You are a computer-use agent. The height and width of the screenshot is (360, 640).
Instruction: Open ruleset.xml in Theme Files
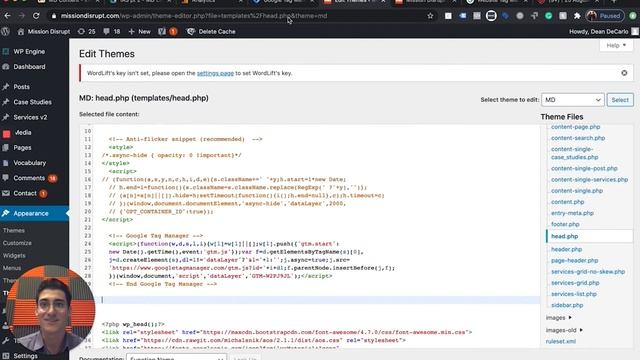(560, 341)
